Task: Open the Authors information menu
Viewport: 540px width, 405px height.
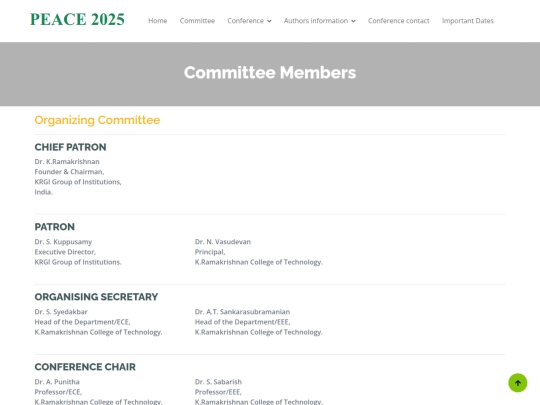Action: click(316, 21)
